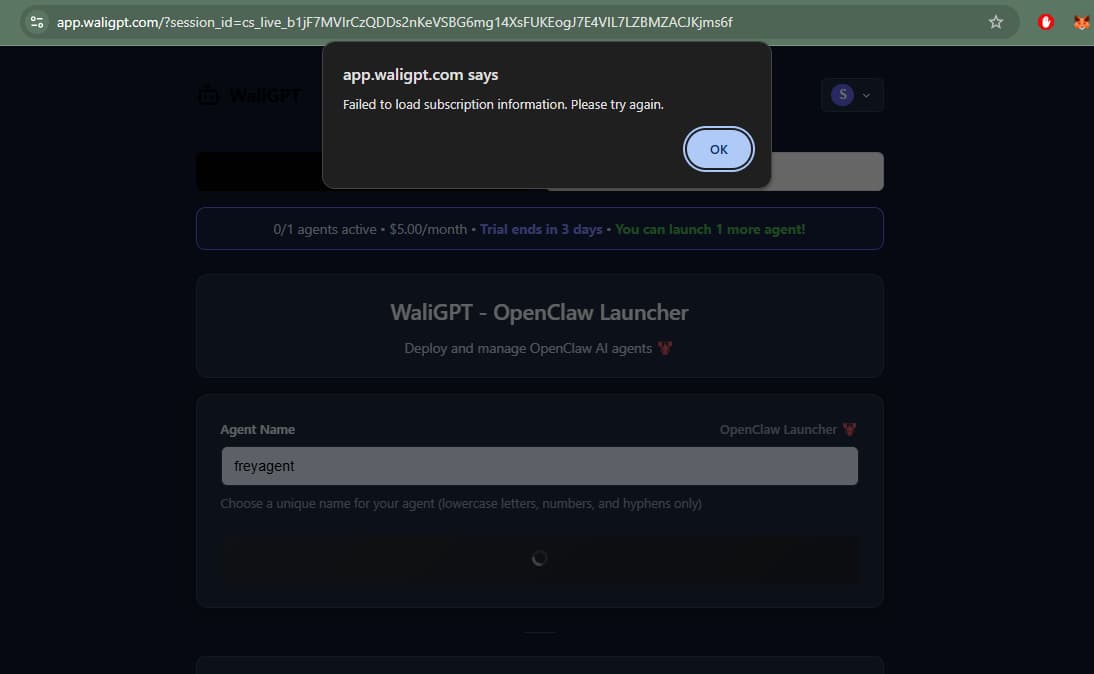The width and height of the screenshot is (1094, 674).
Task: Select the left black tab
Action: tap(260, 171)
